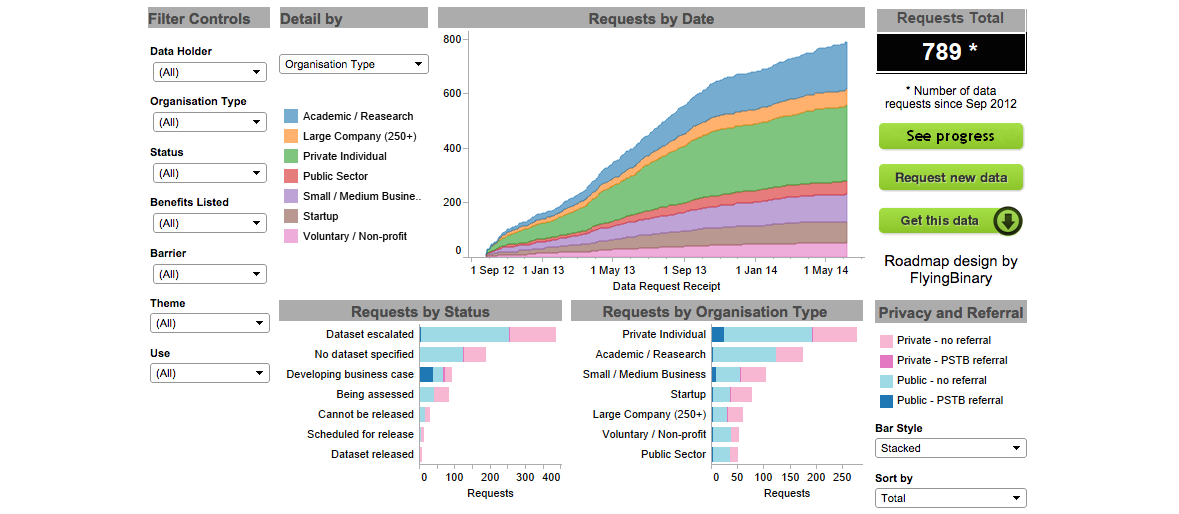Screen dimensions: 1179x514
Task: Click the 'Scheduled for release' row label
Action: (x=360, y=434)
